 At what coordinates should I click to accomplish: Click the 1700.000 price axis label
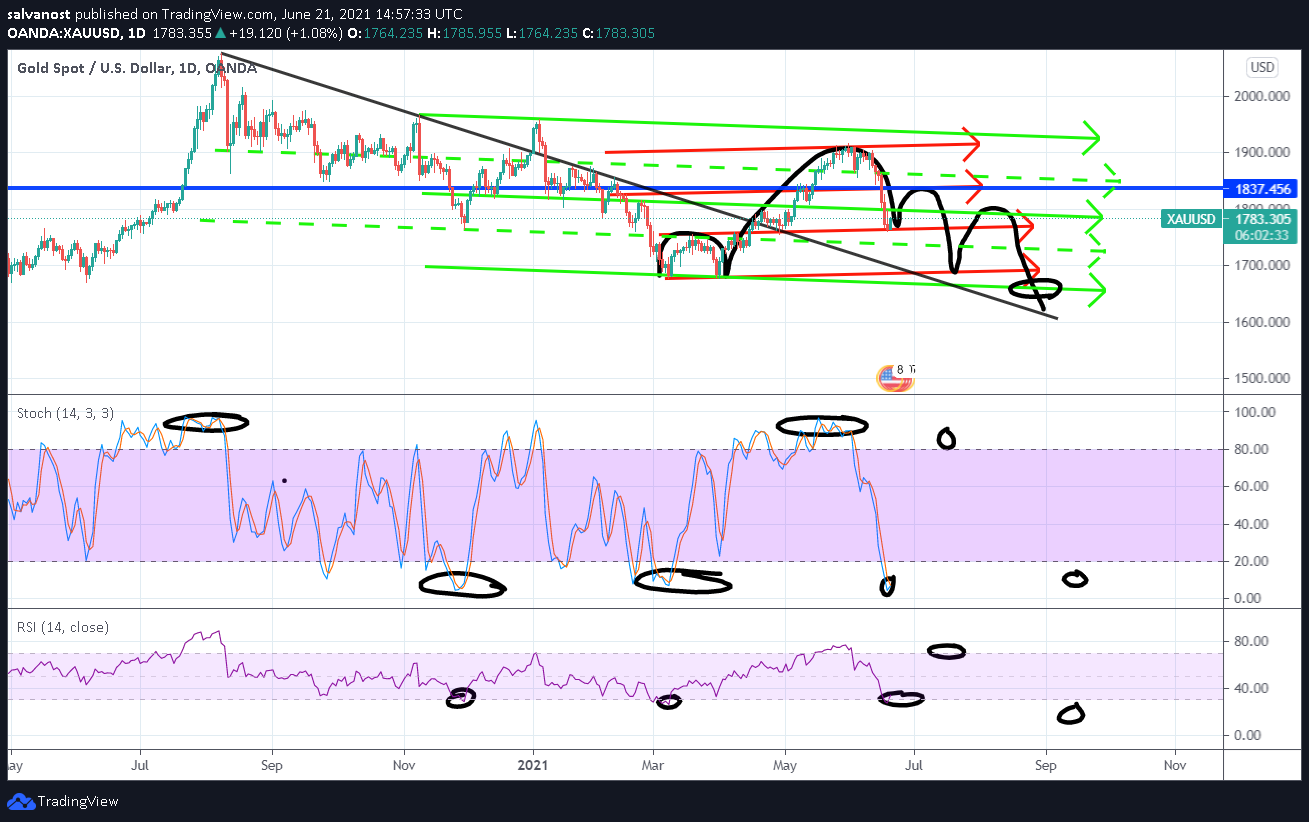[1263, 265]
